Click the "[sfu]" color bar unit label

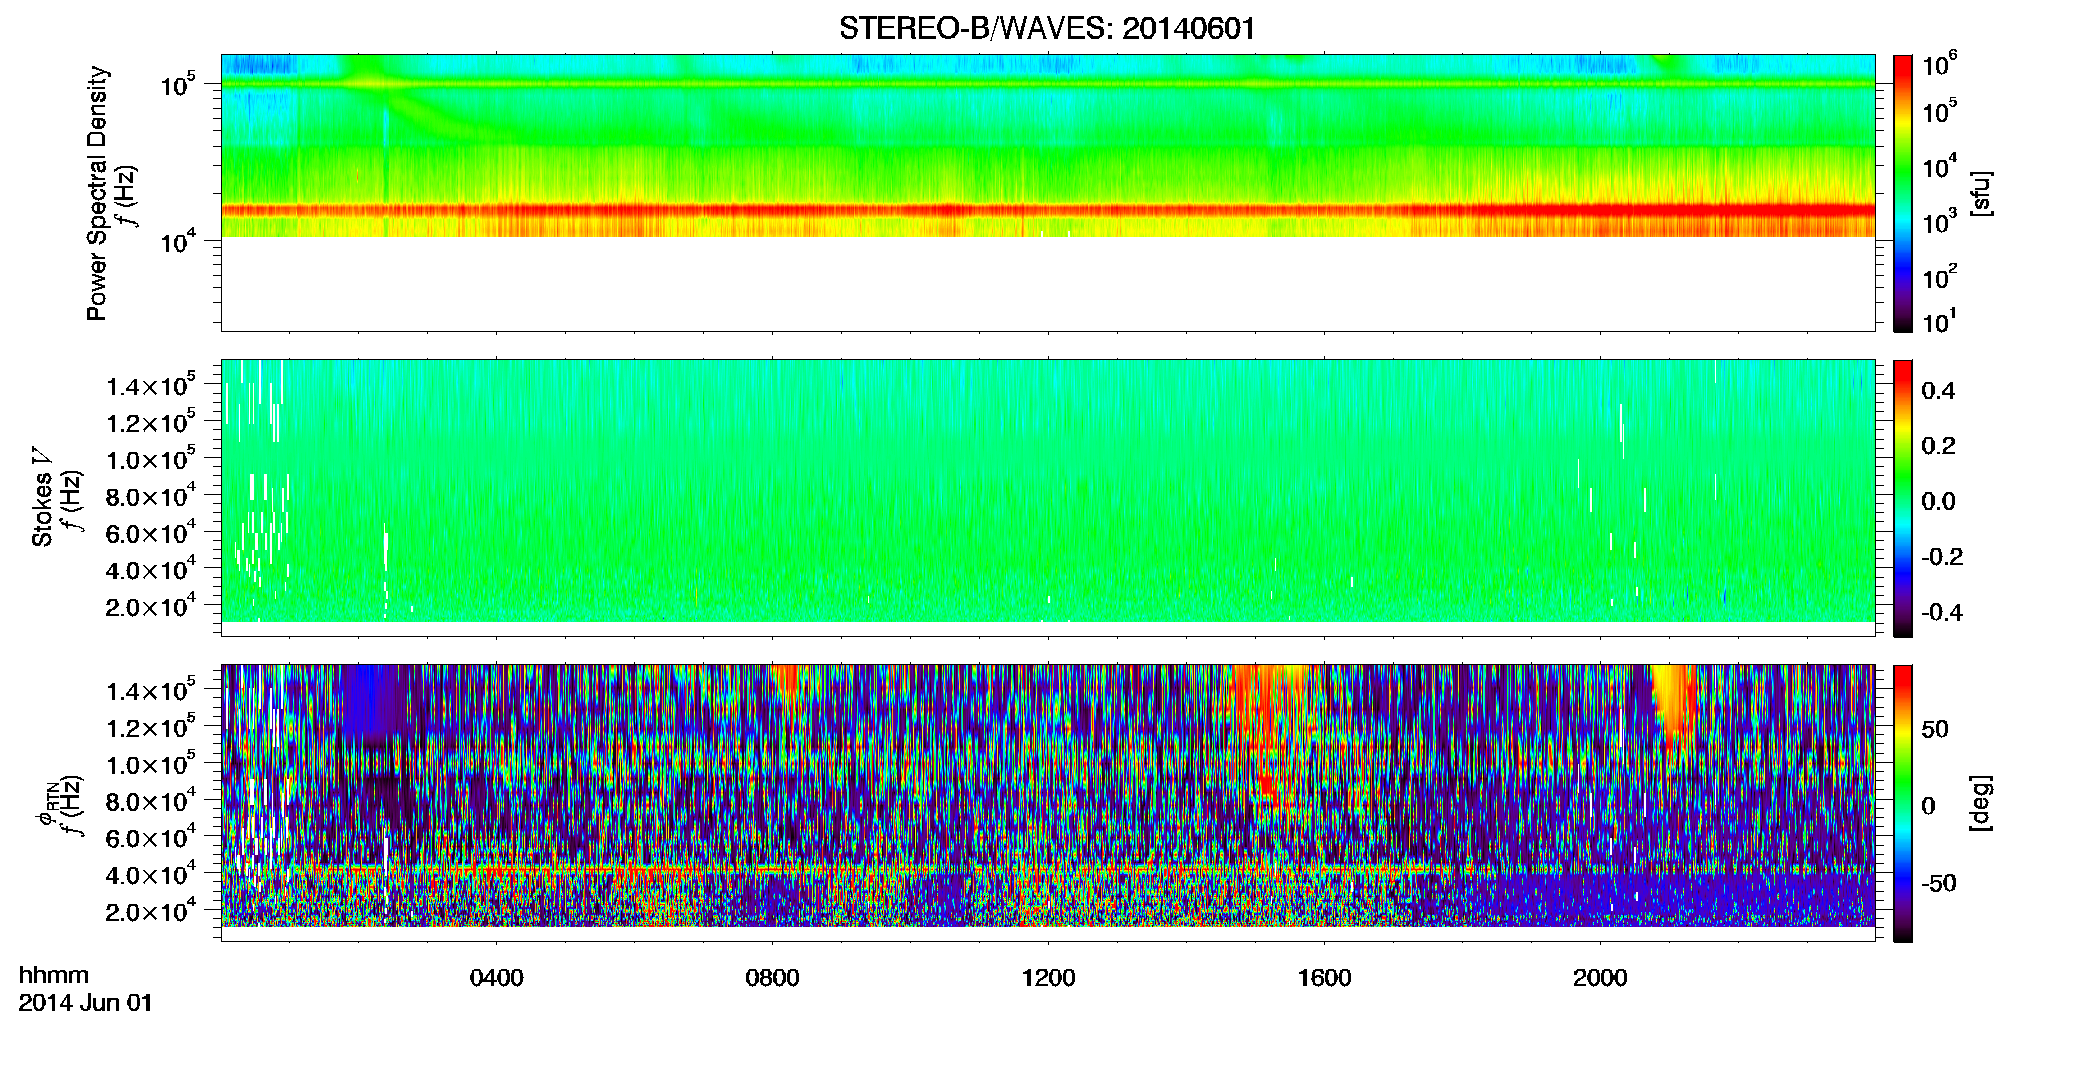pyautogui.click(x=1980, y=193)
